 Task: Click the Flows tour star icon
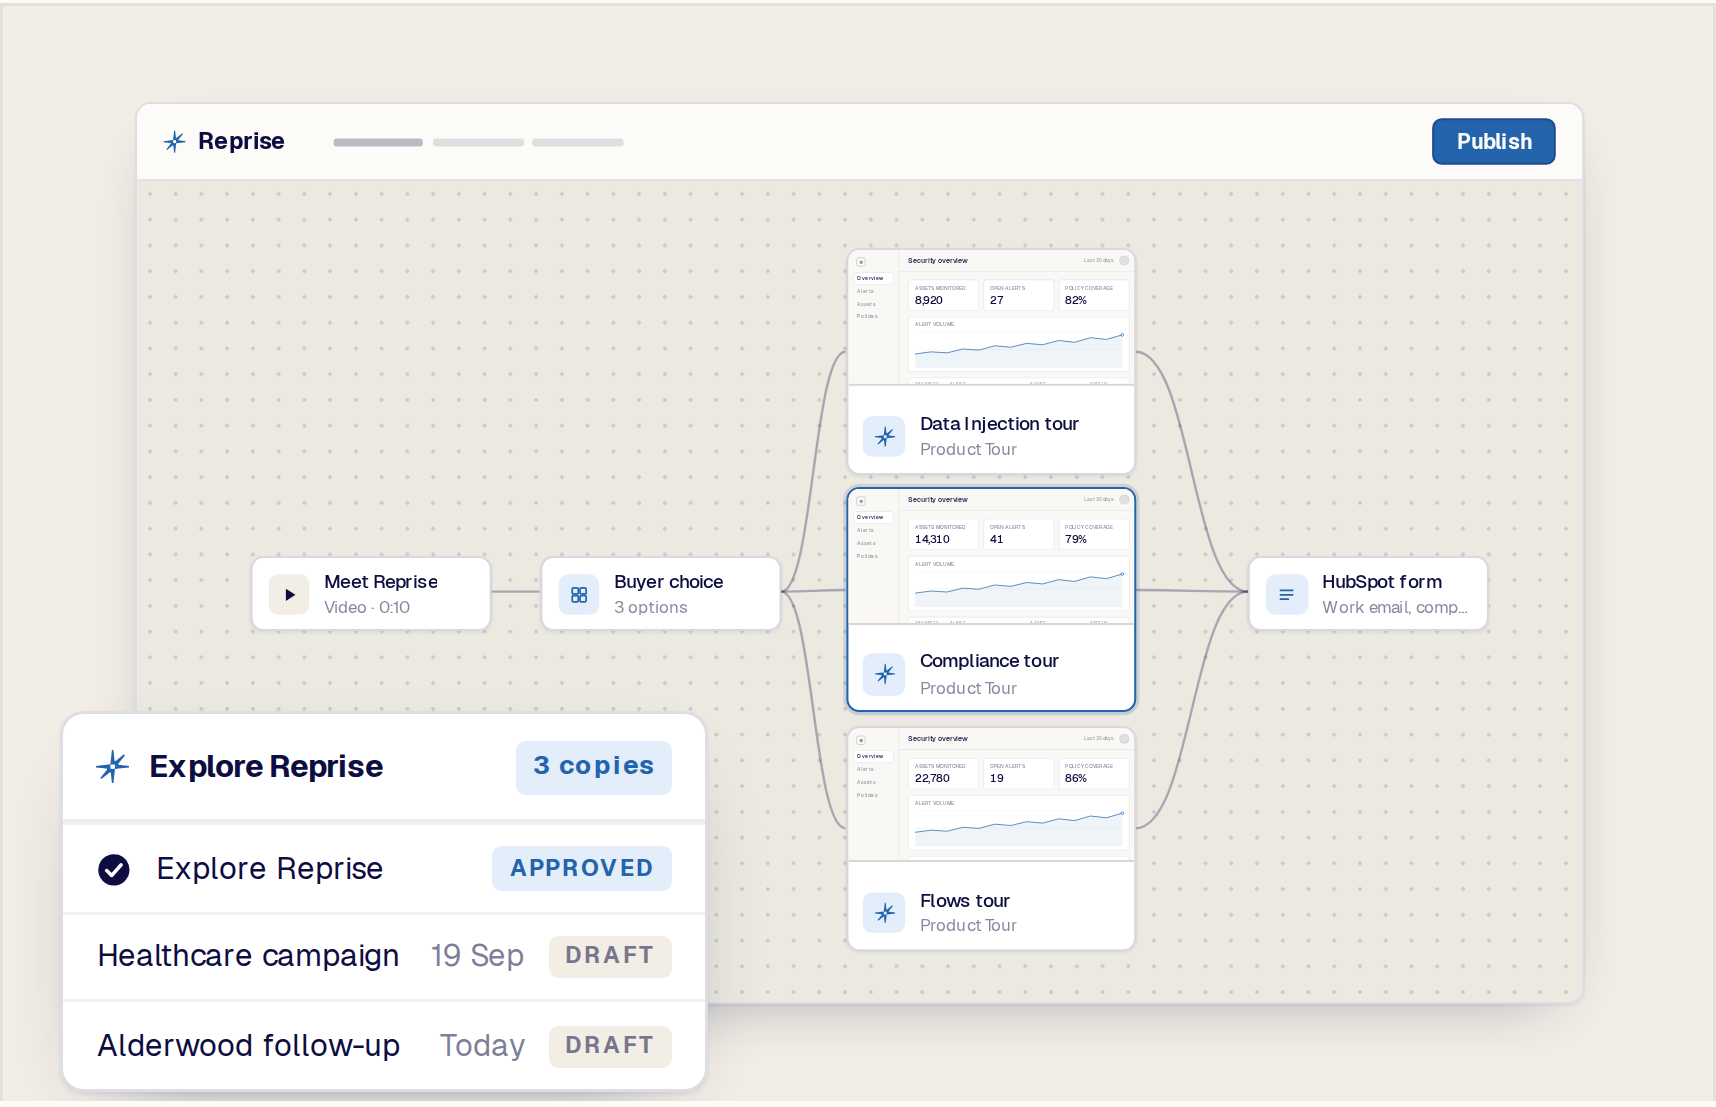[x=884, y=912]
